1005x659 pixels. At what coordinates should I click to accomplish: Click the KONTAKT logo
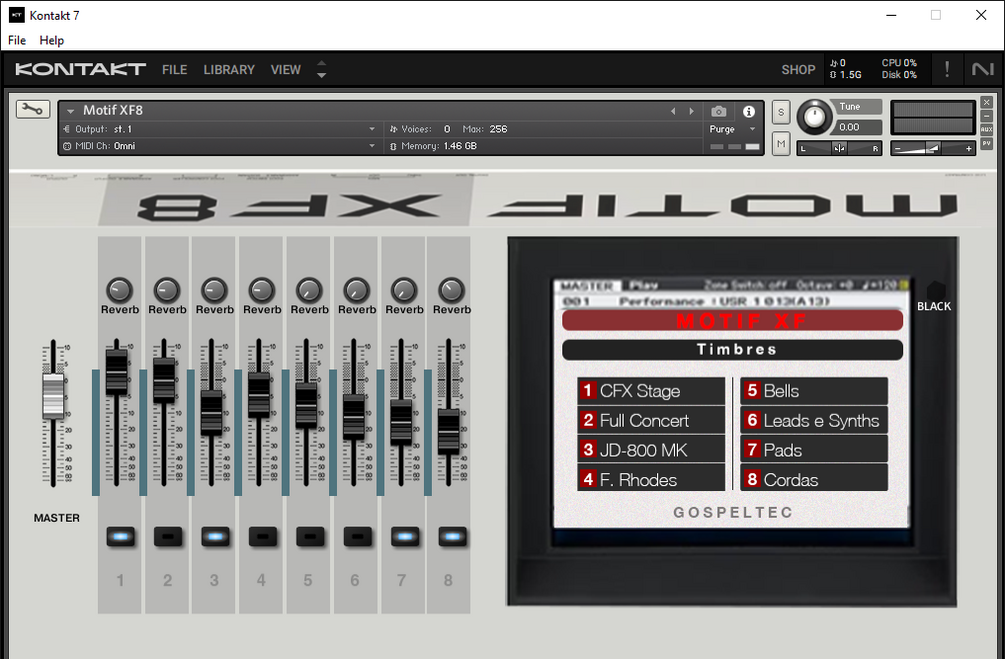point(80,69)
